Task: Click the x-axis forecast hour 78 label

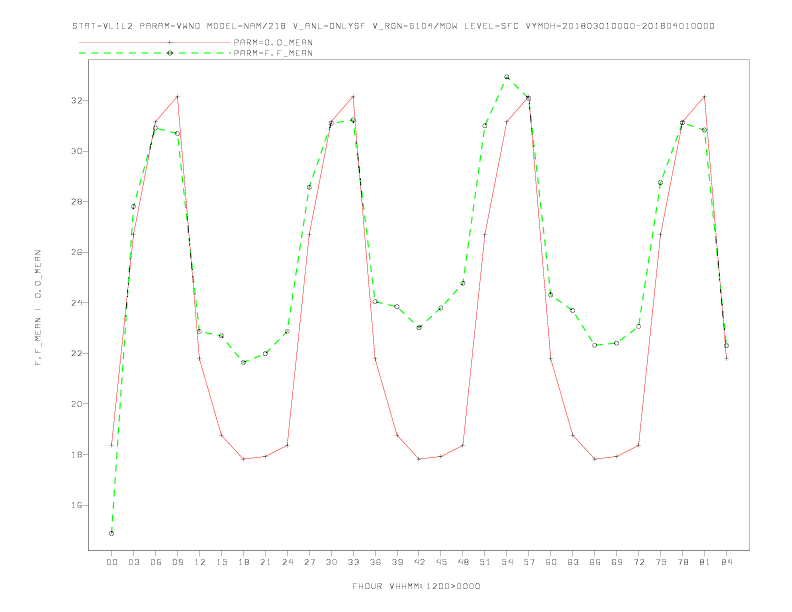Action: pos(683,562)
